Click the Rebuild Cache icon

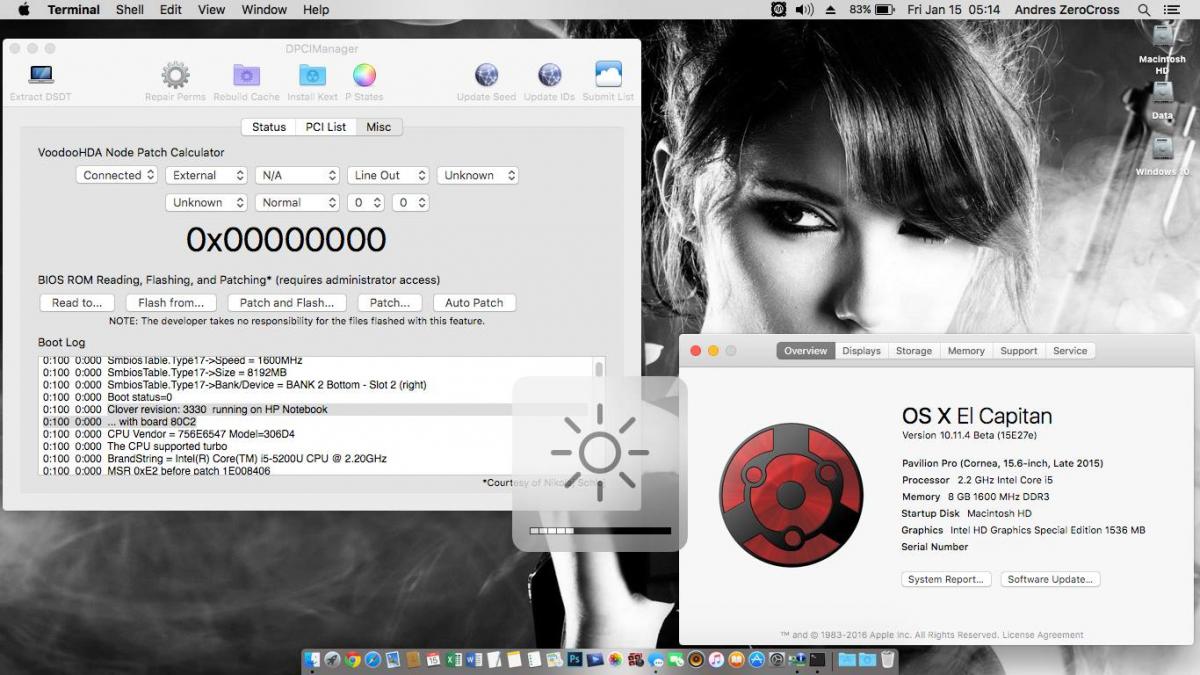coord(246,75)
